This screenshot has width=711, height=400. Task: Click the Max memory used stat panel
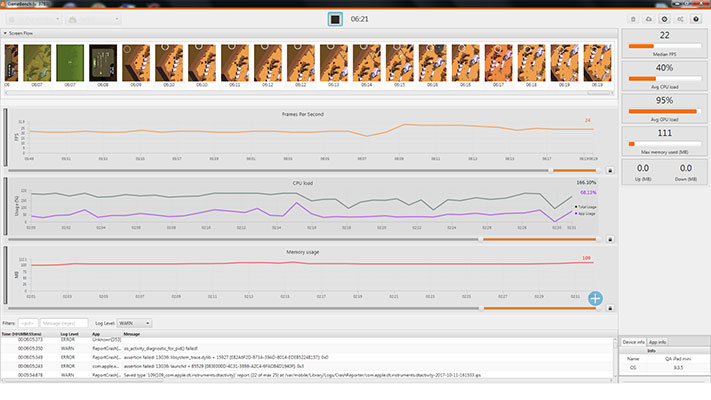[664, 141]
